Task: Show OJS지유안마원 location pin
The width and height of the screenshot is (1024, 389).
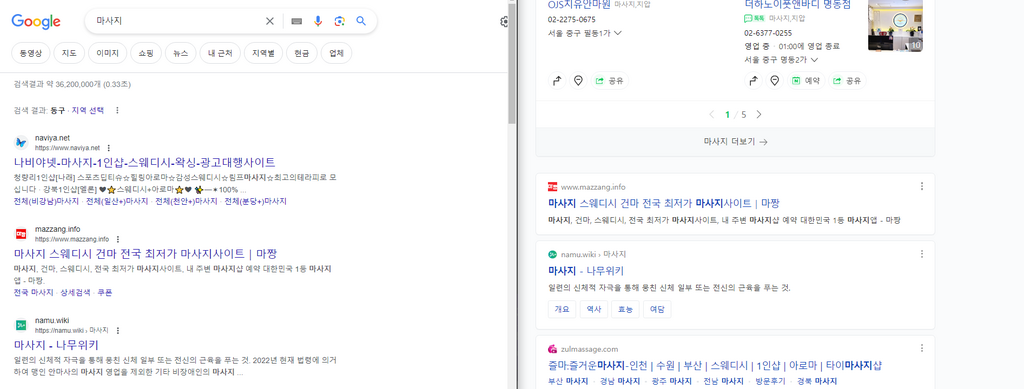Action: [x=578, y=81]
